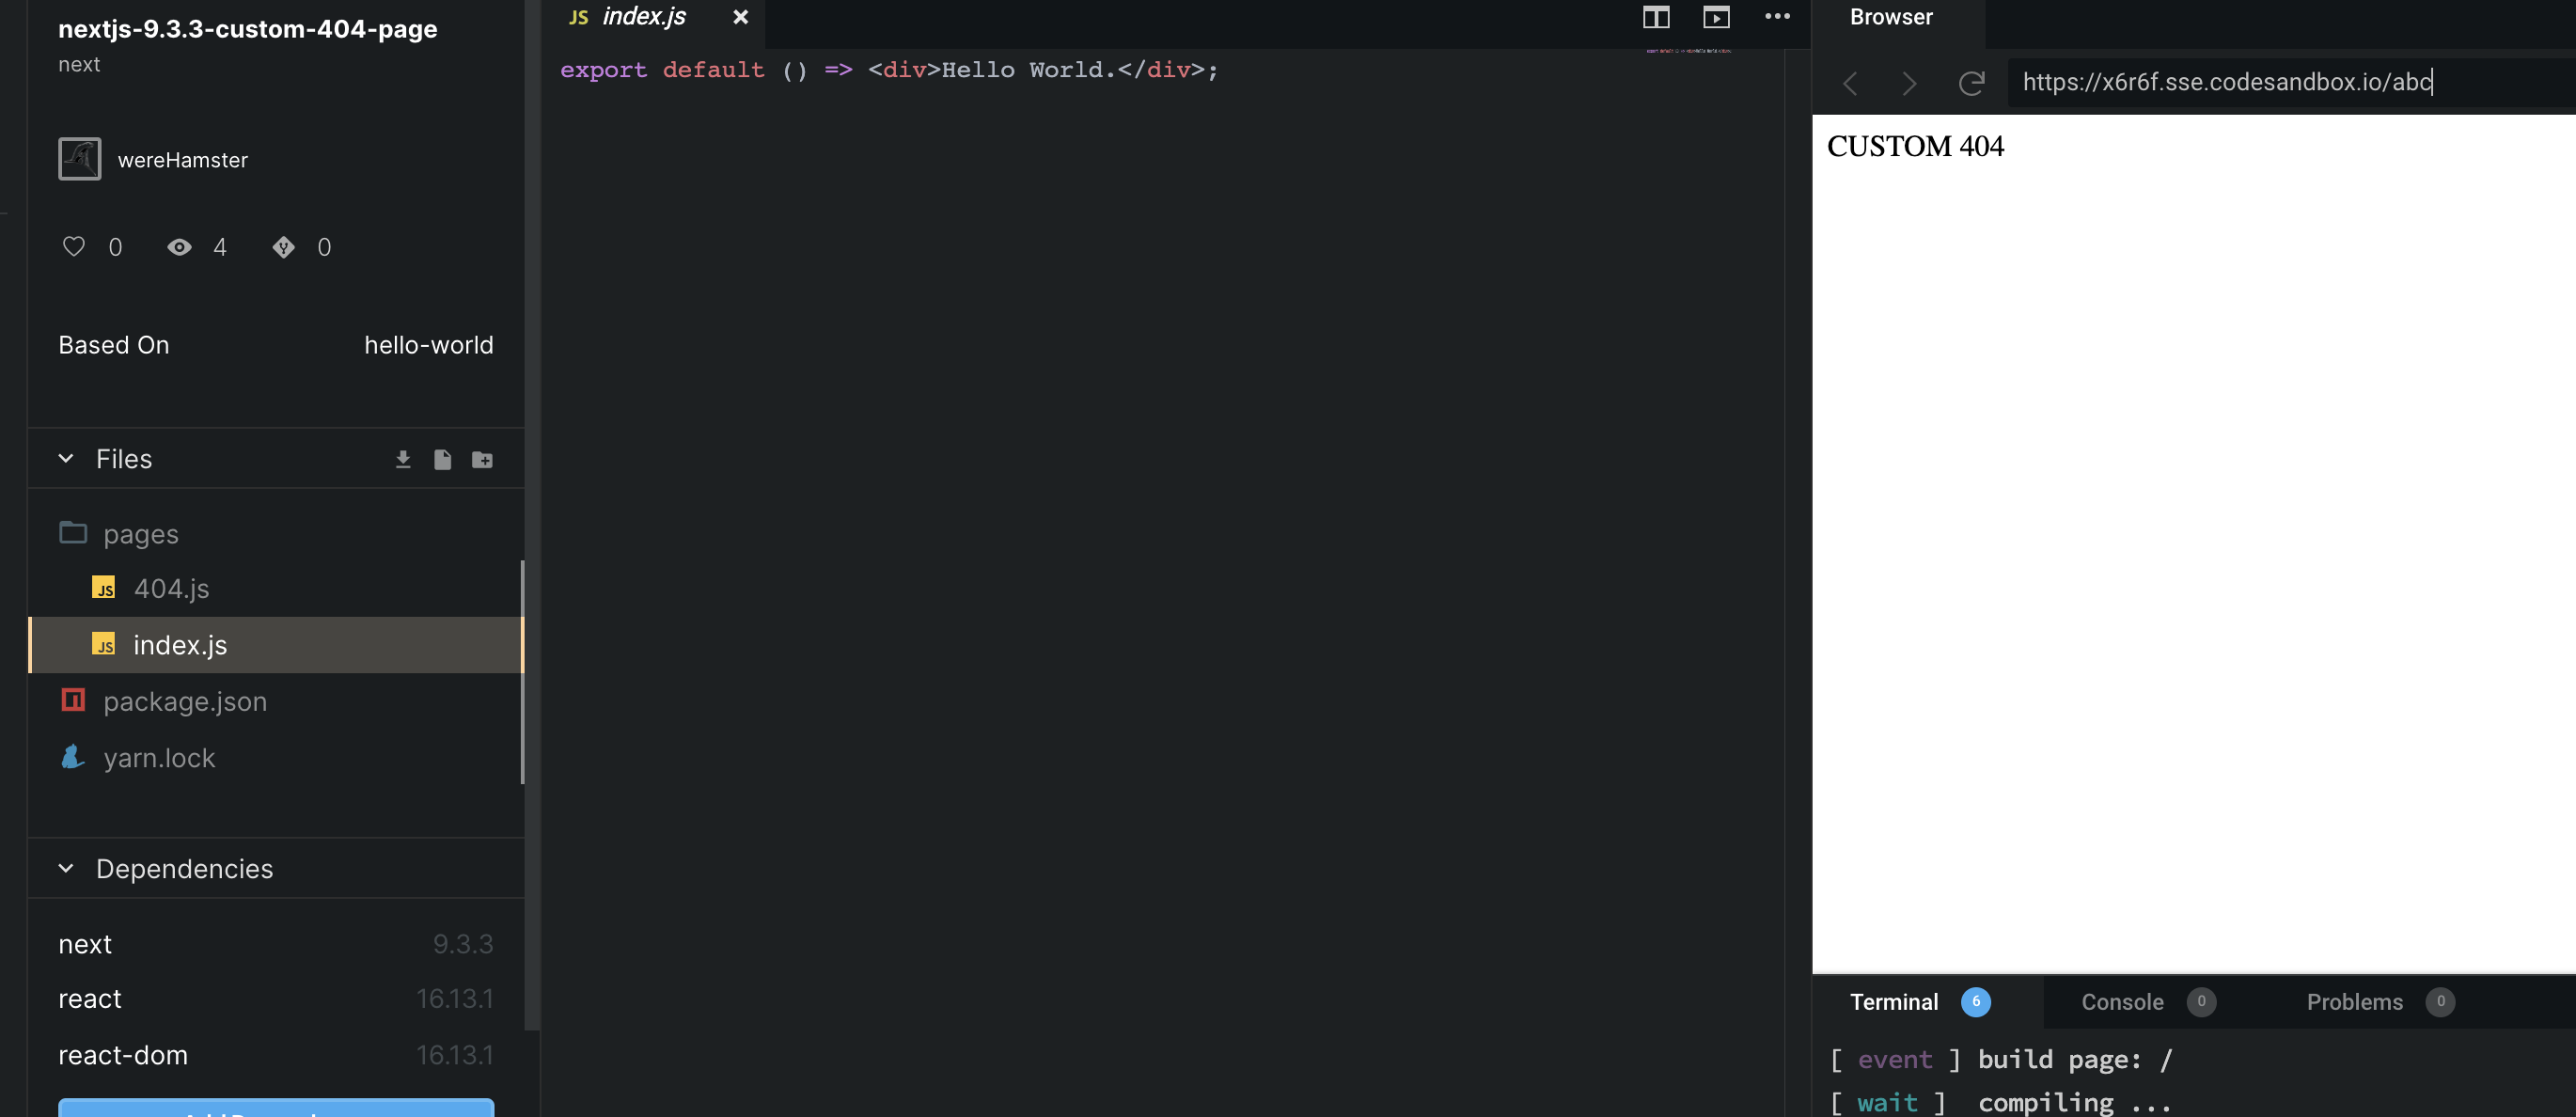Click the react dependency entry
The image size is (2576, 1117).
[275, 999]
